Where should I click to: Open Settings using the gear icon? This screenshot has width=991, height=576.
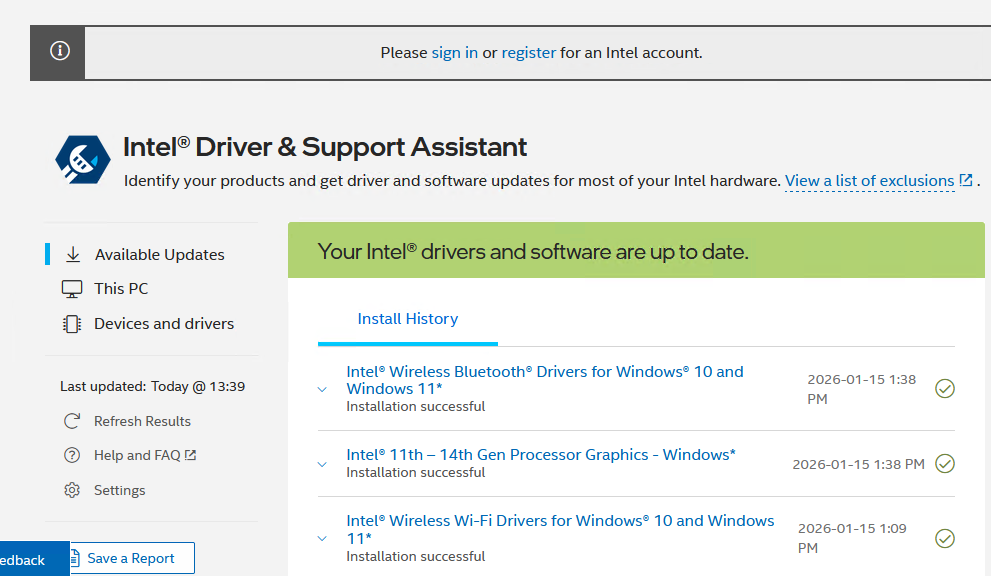point(71,490)
